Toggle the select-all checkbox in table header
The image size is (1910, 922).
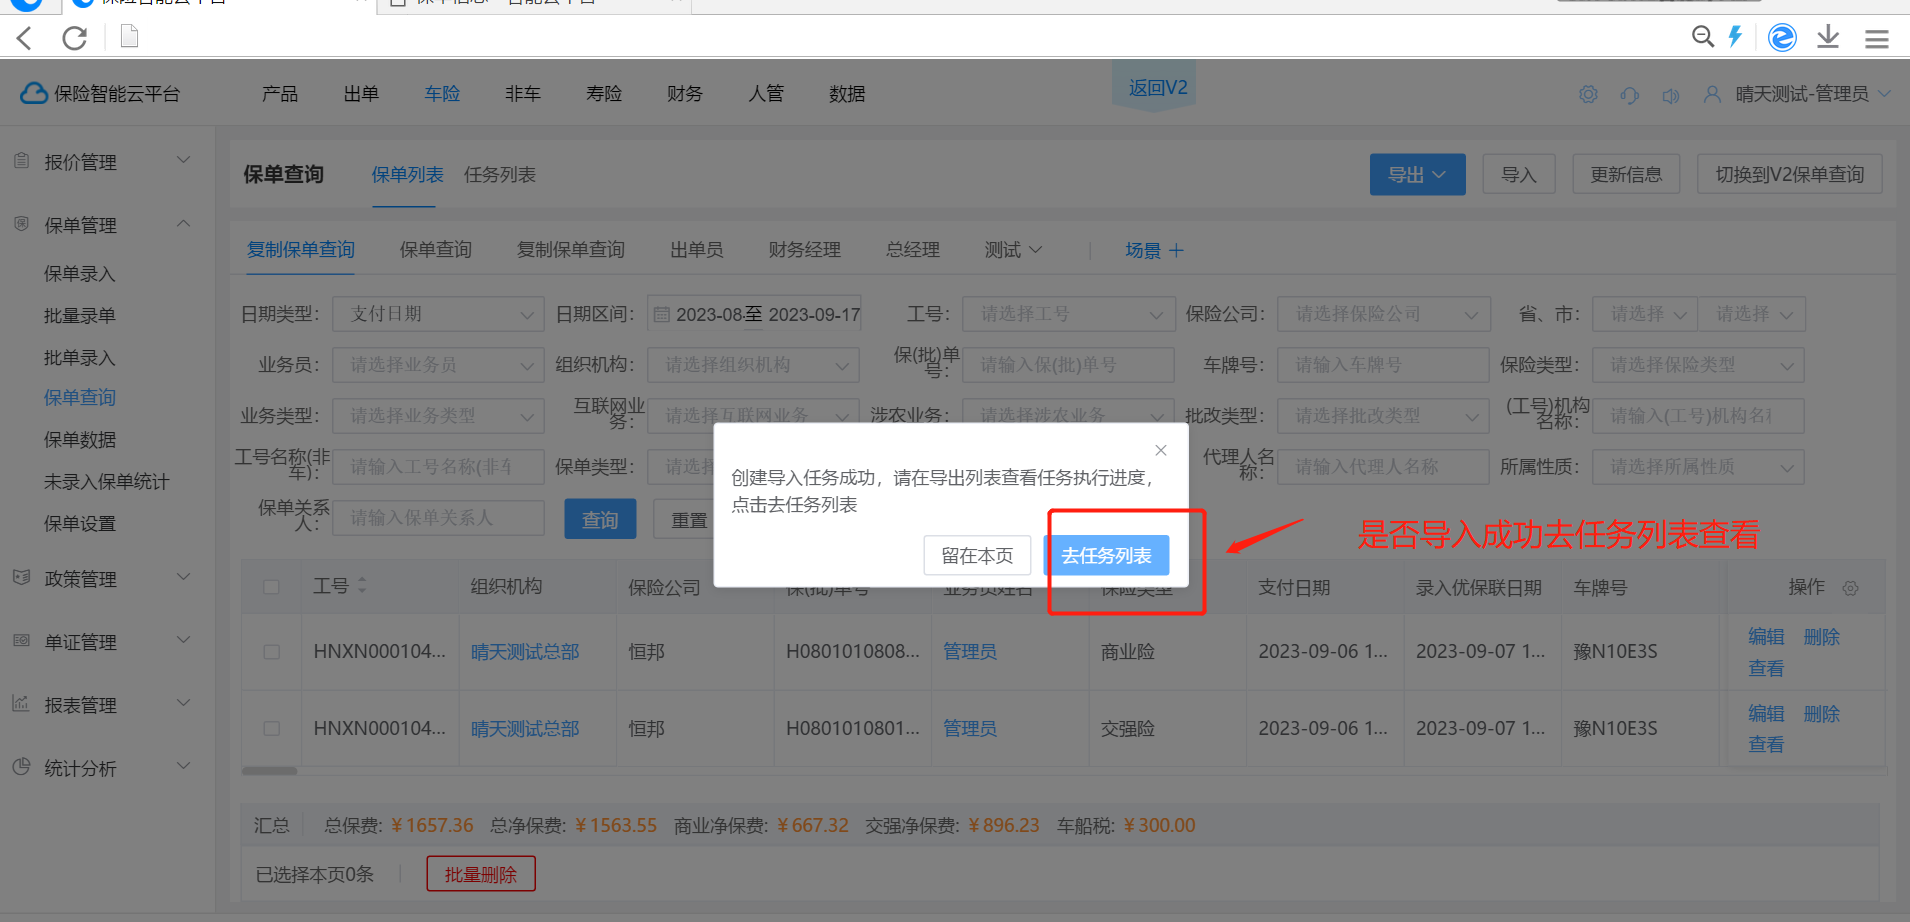271,587
